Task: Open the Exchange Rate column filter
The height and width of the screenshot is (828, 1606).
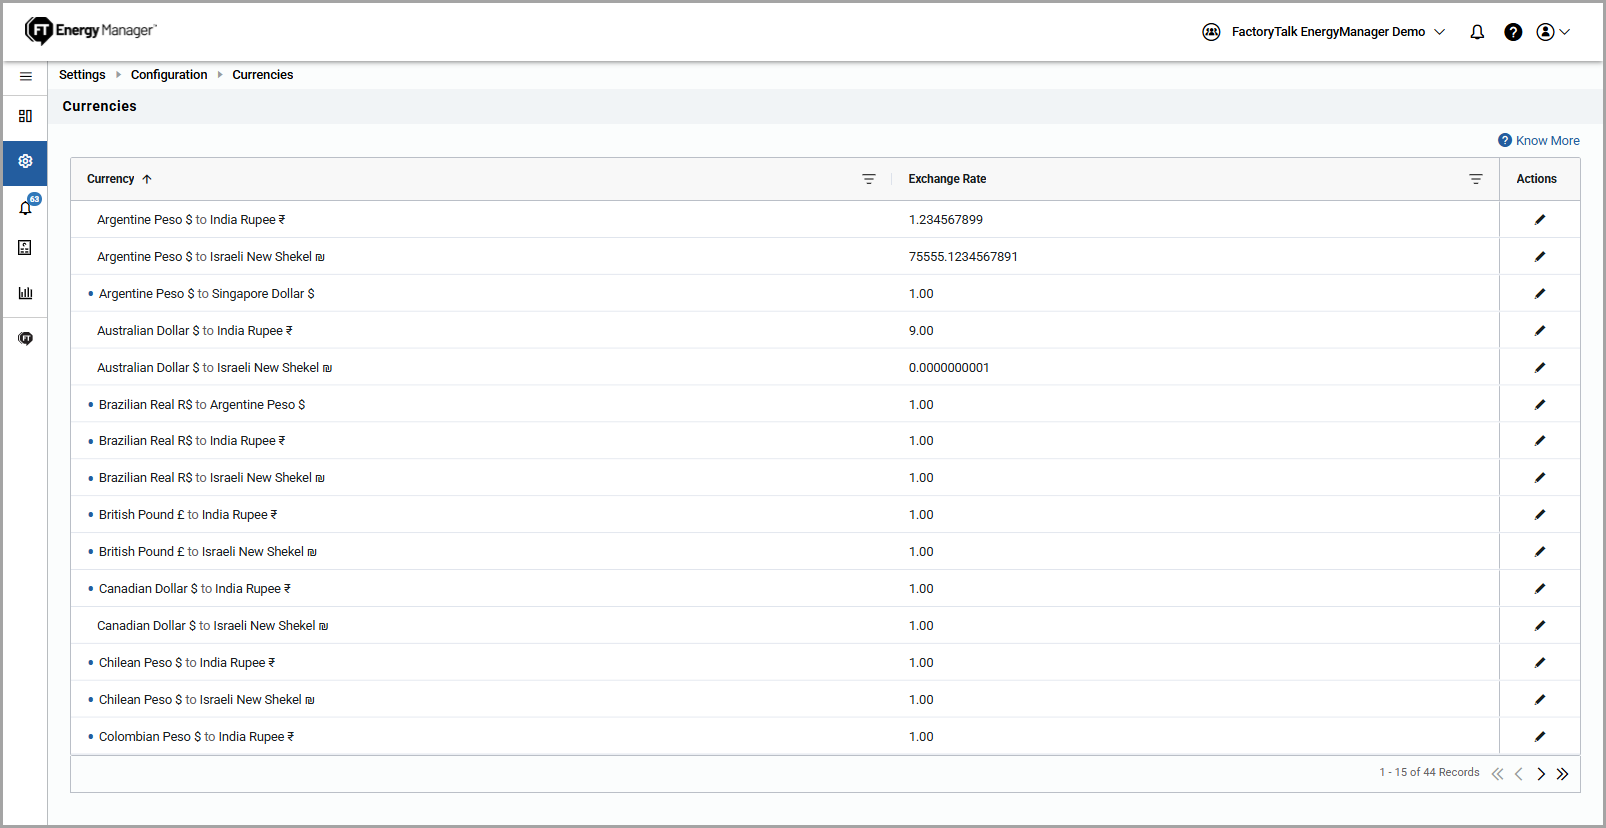Action: [1476, 179]
